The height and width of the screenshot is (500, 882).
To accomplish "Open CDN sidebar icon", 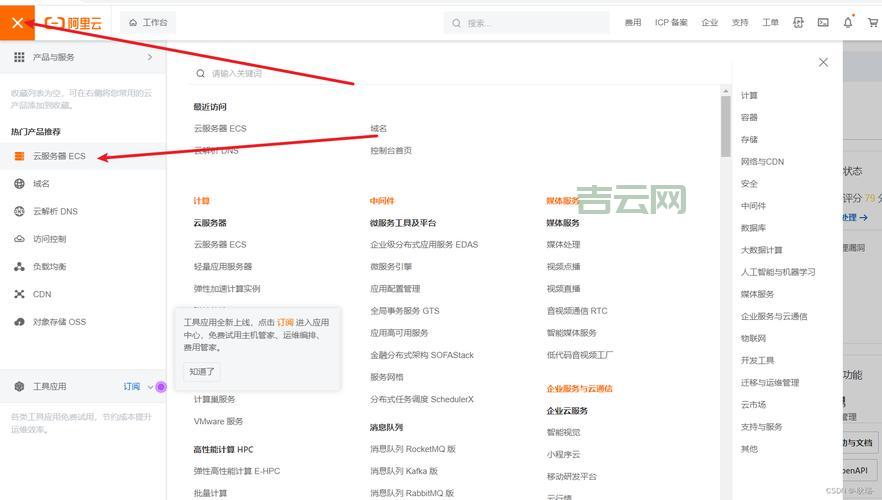I will pyautogui.click(x=19, y=294).
